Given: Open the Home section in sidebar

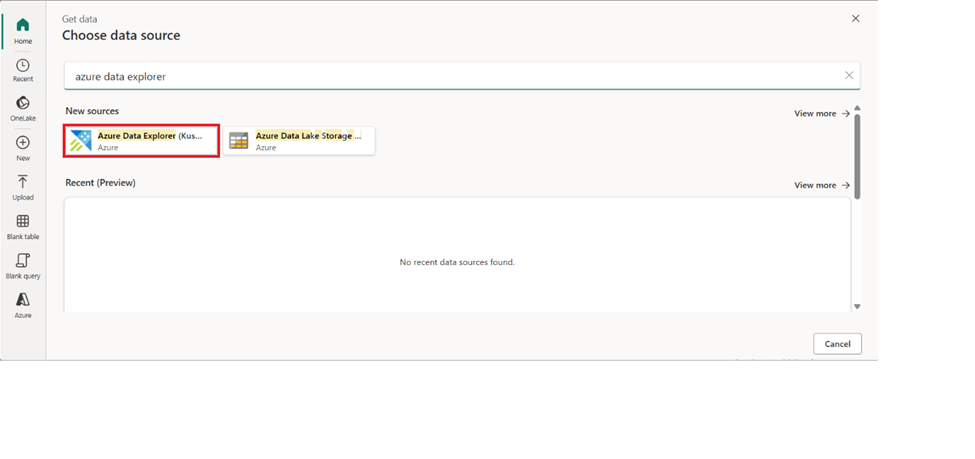Looking at the screenshot, I should coord(23,31).
